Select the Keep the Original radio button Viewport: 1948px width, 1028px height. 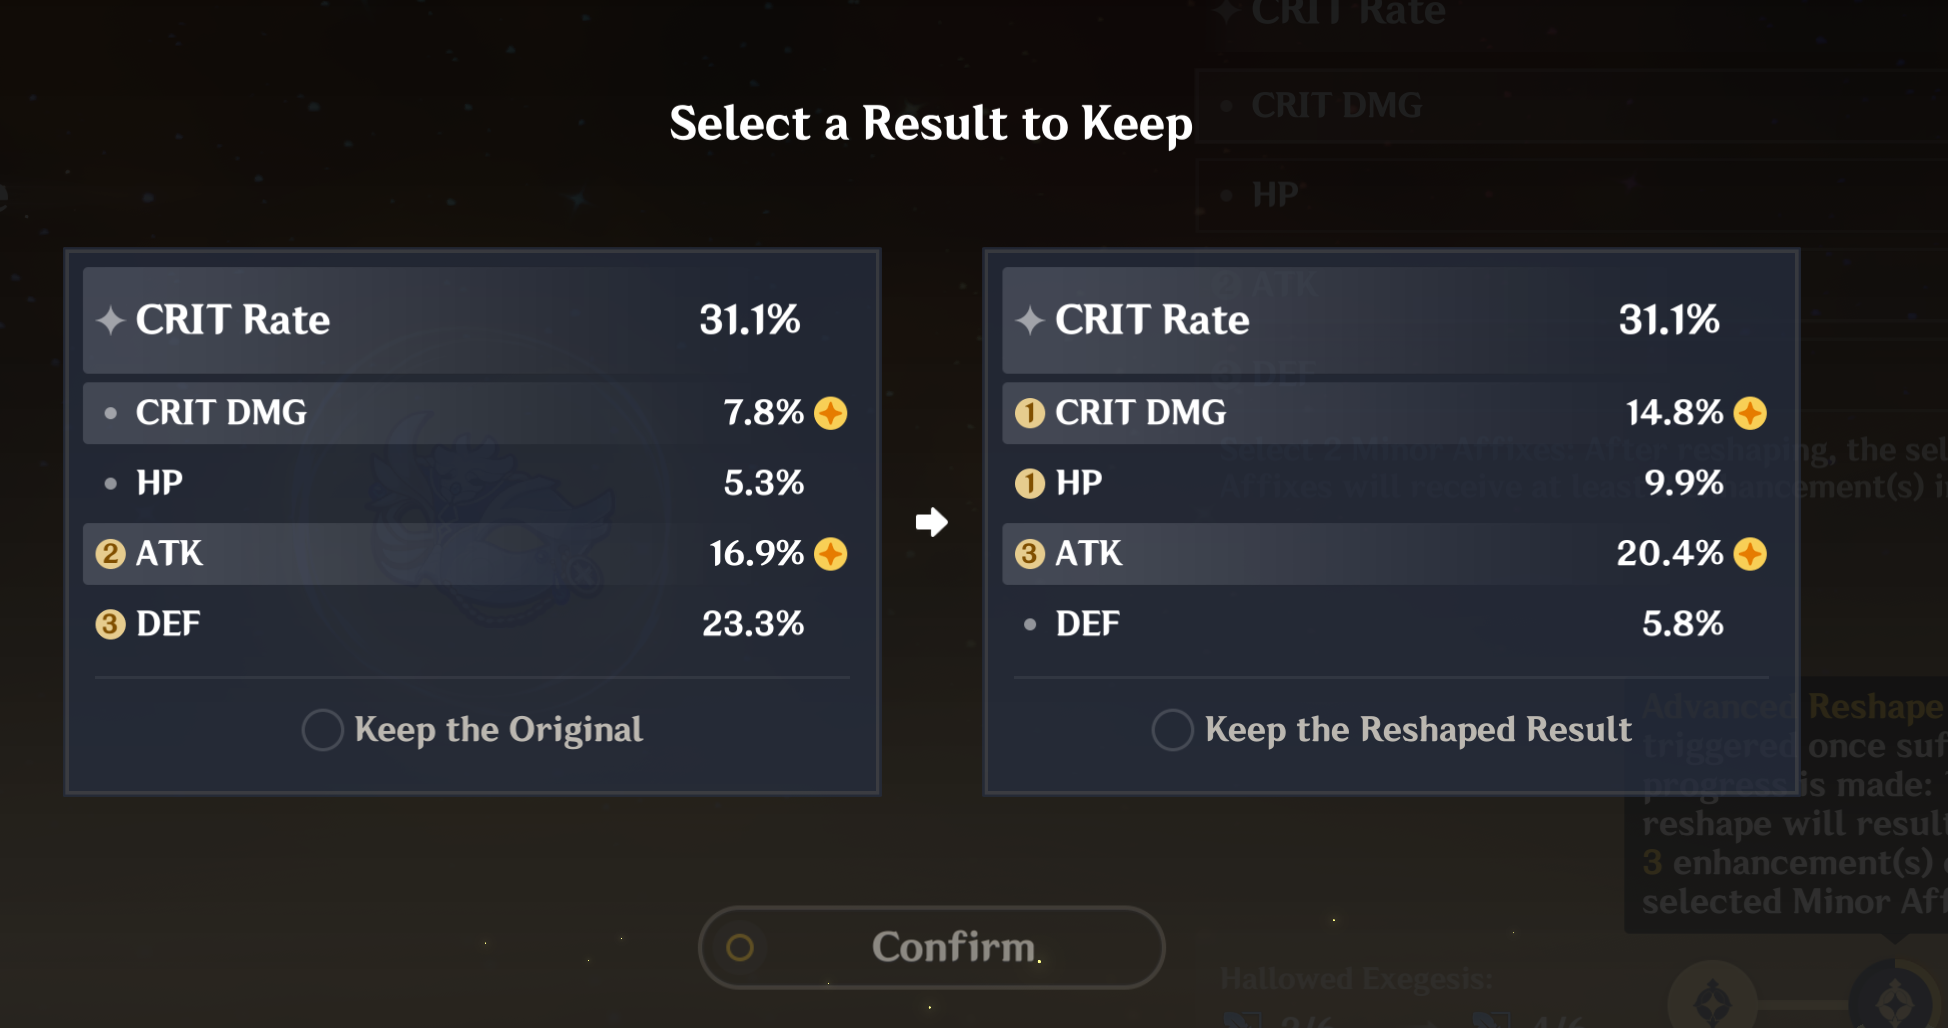tap(322, 730)
